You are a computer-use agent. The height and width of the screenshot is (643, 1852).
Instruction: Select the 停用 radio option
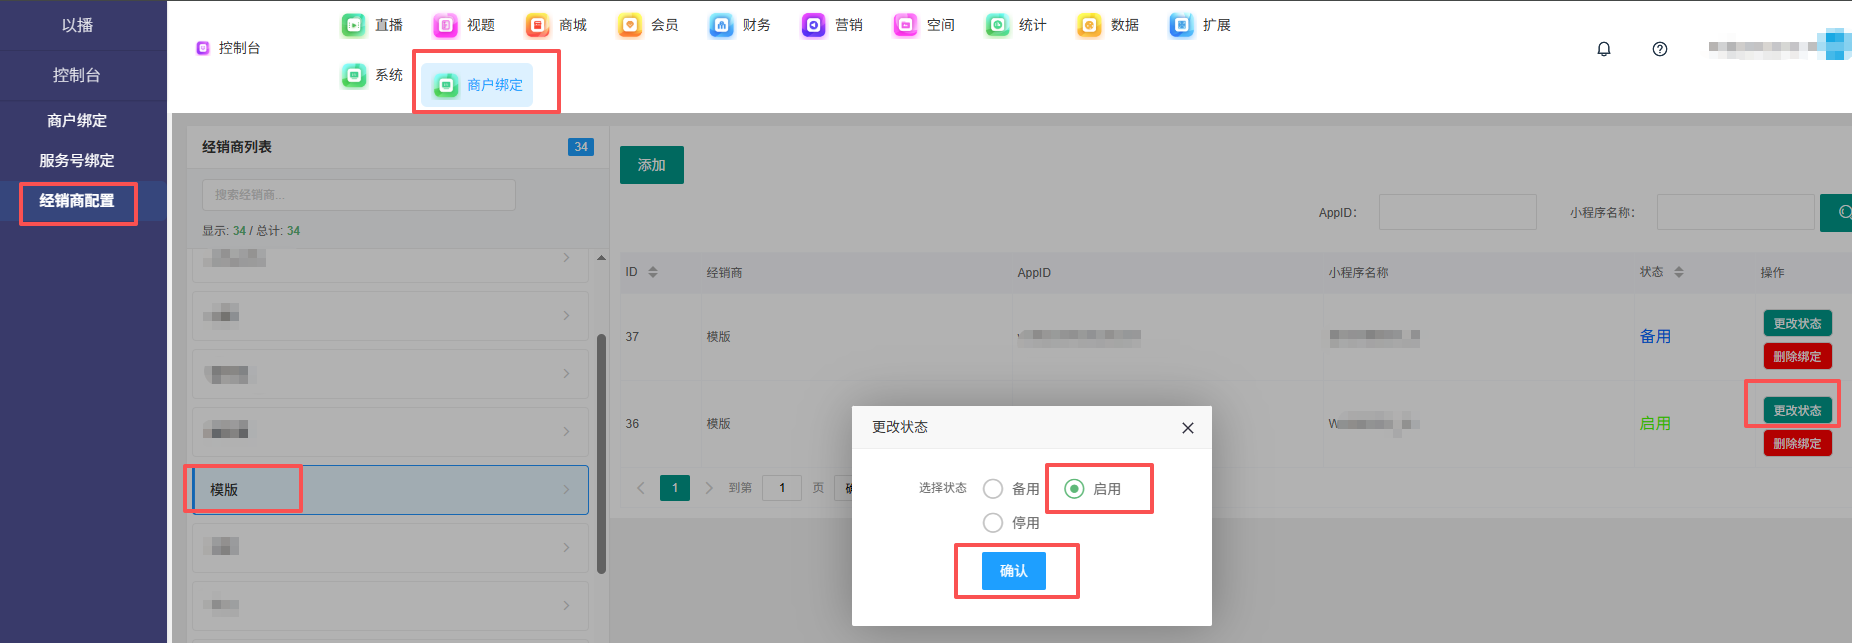pos(993,523)
